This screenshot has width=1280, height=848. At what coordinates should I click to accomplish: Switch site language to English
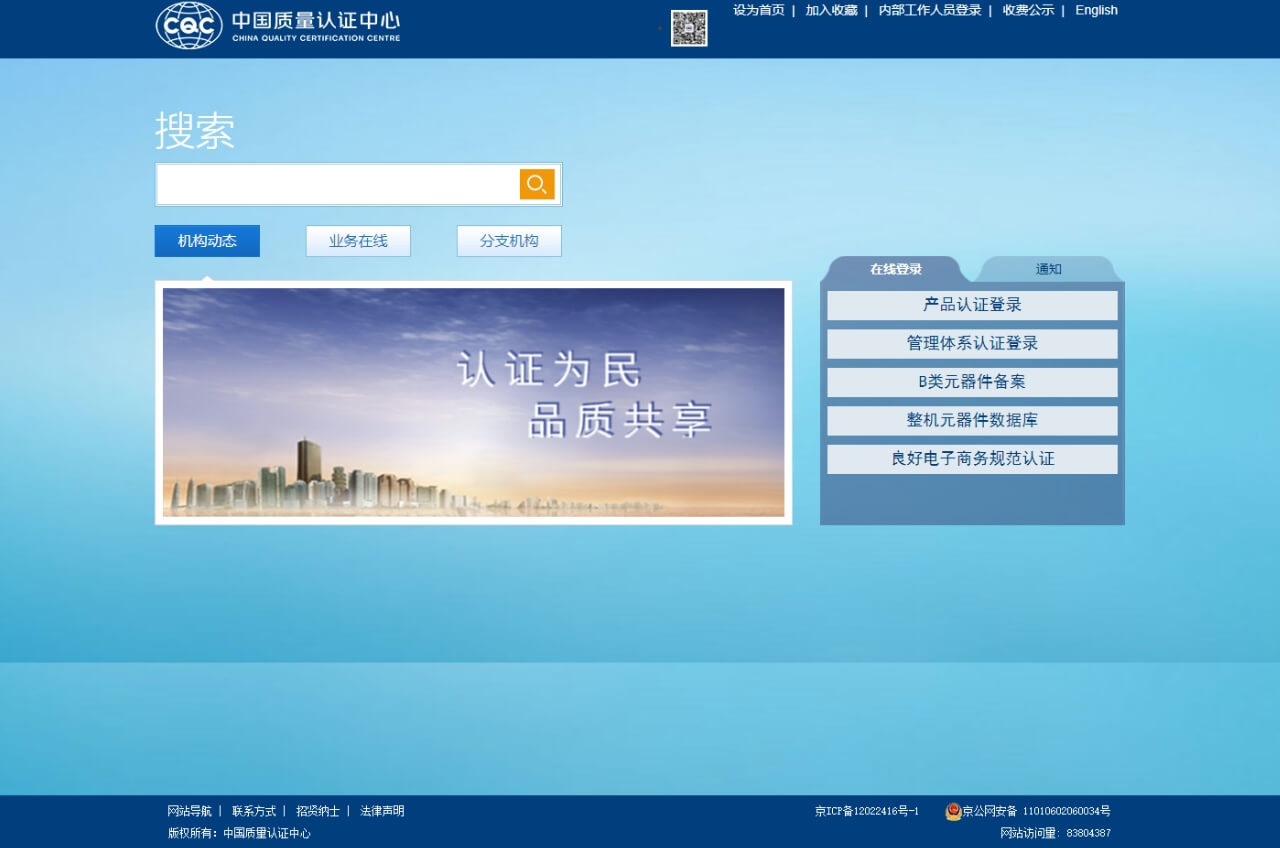1096,10
